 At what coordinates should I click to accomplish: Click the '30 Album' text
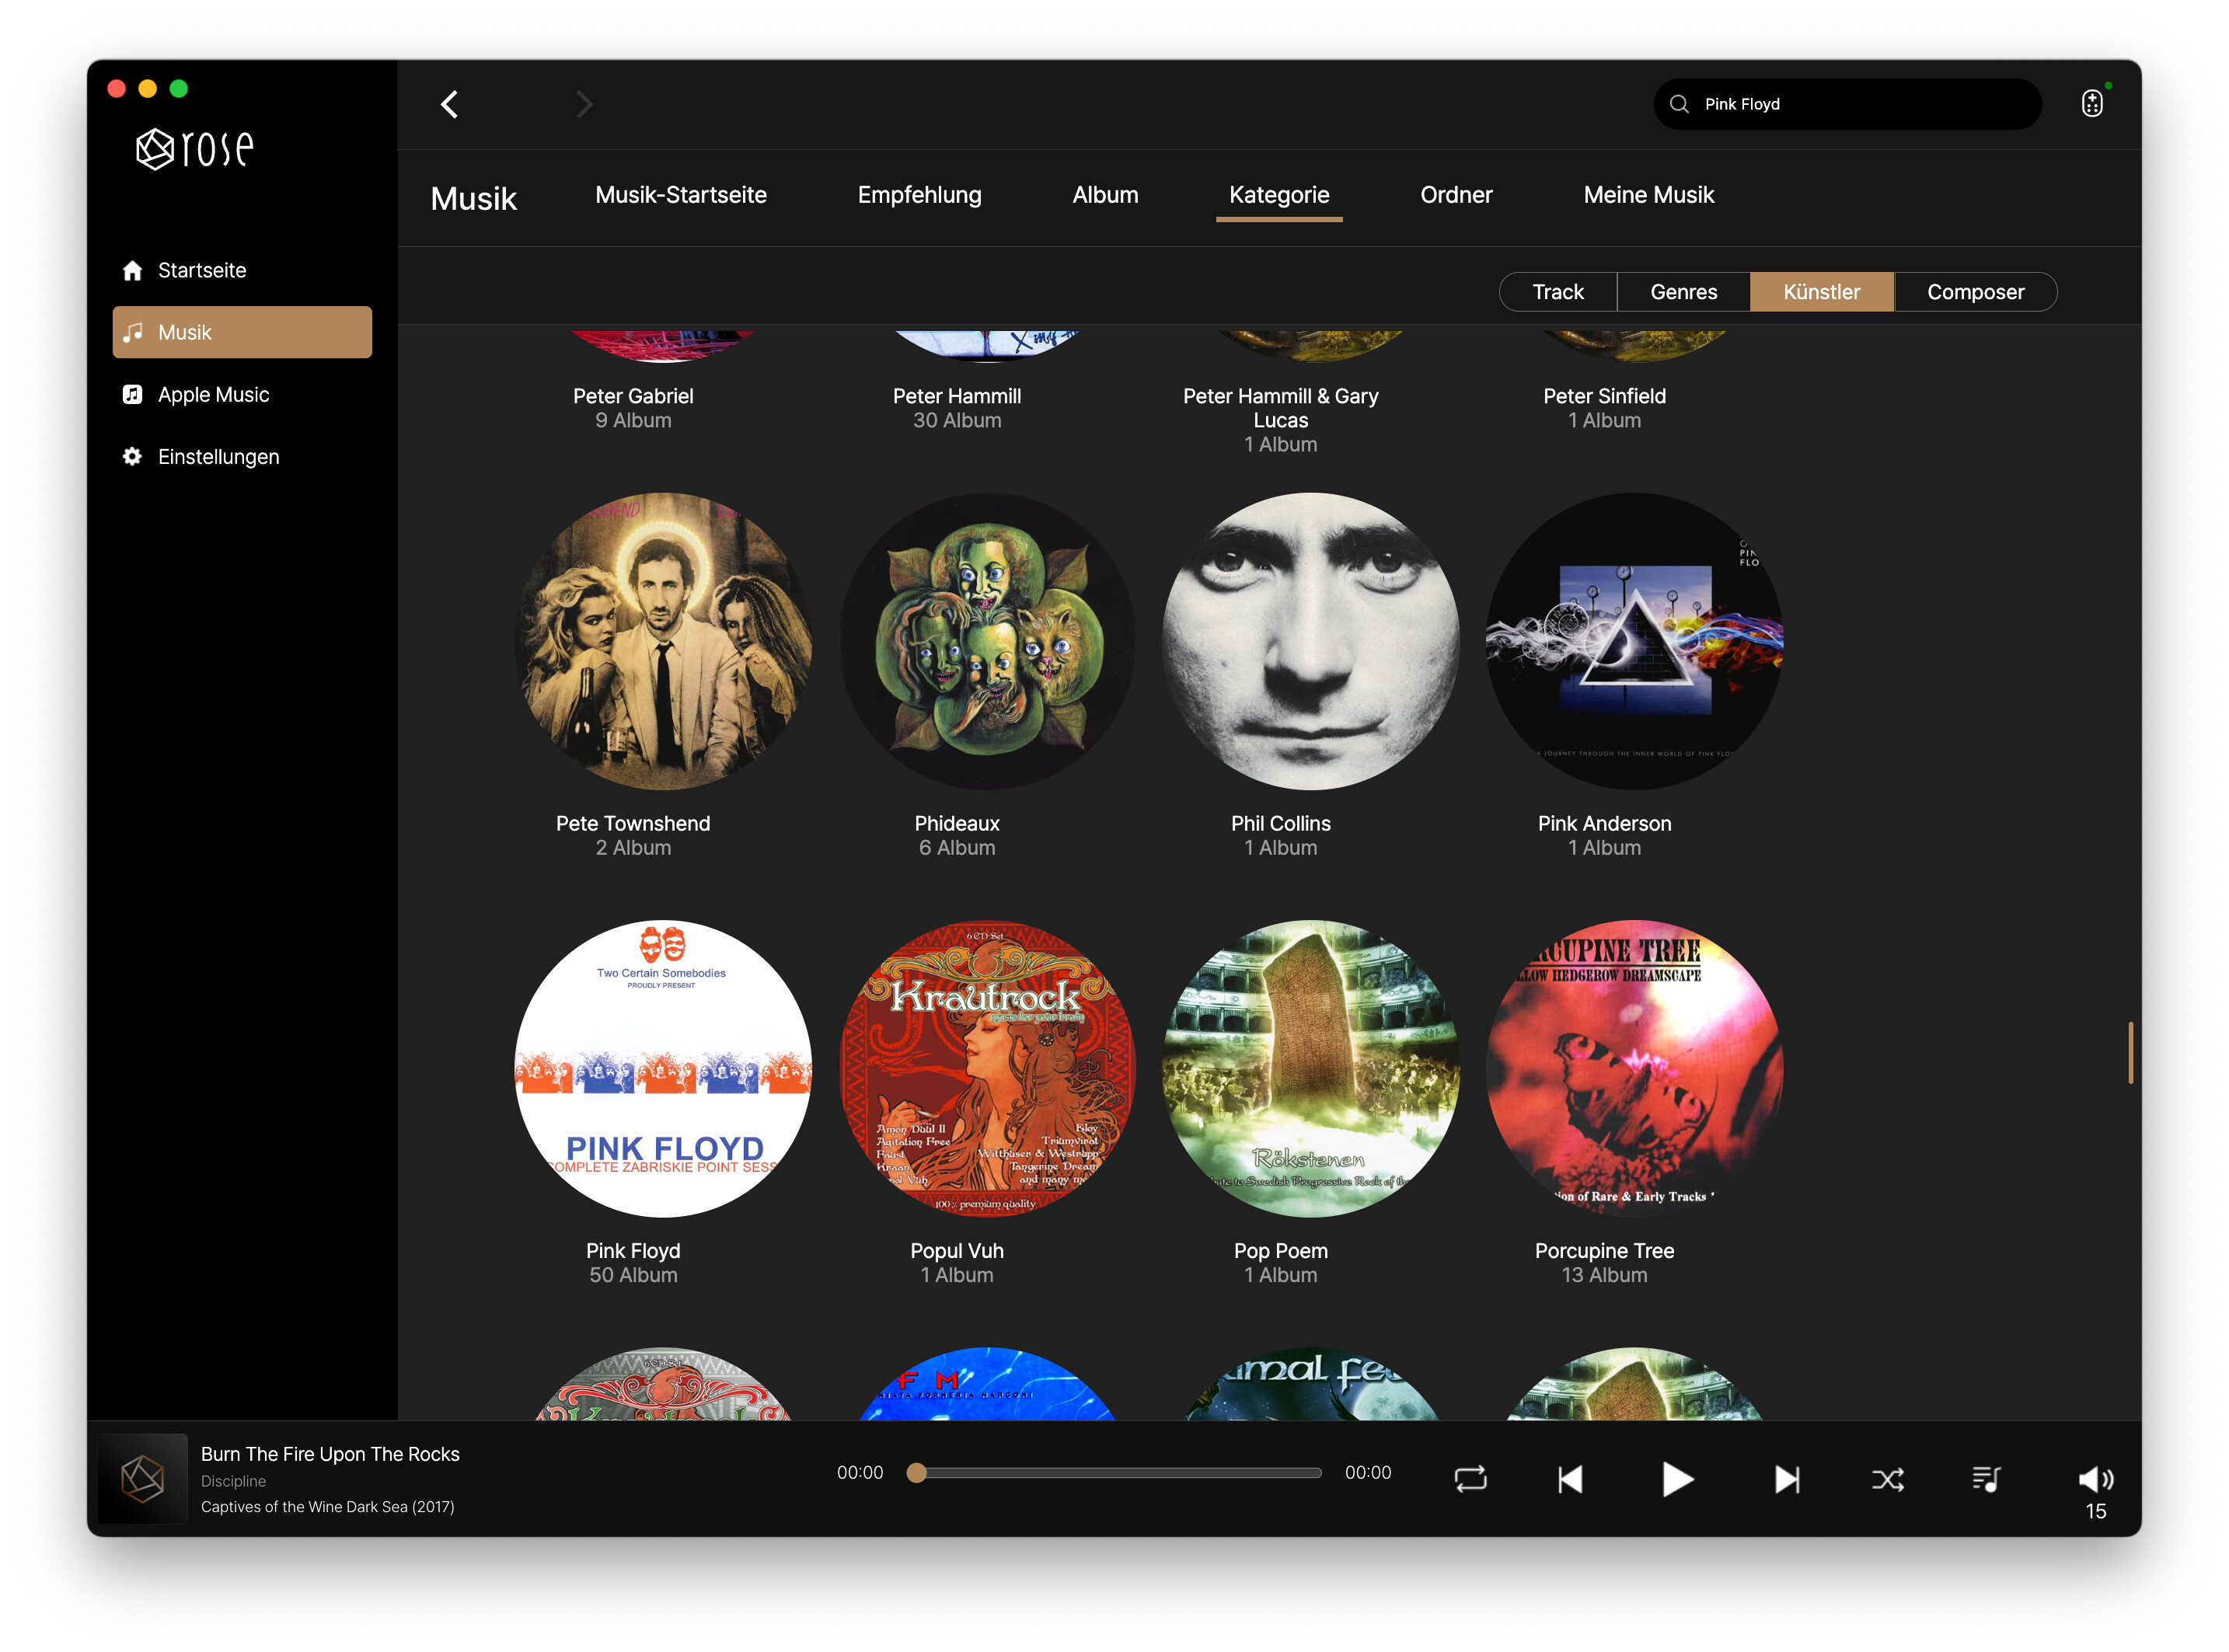[957, 420]
